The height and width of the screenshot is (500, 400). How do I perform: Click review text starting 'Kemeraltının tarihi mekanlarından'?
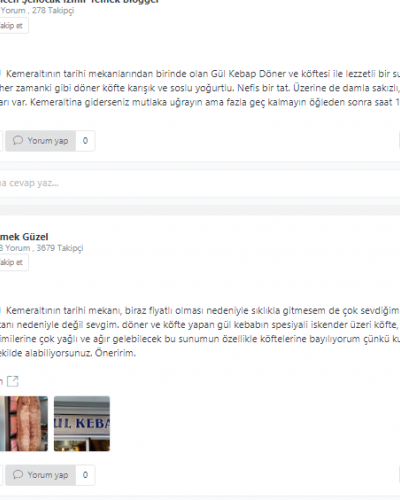pos(200,88)
